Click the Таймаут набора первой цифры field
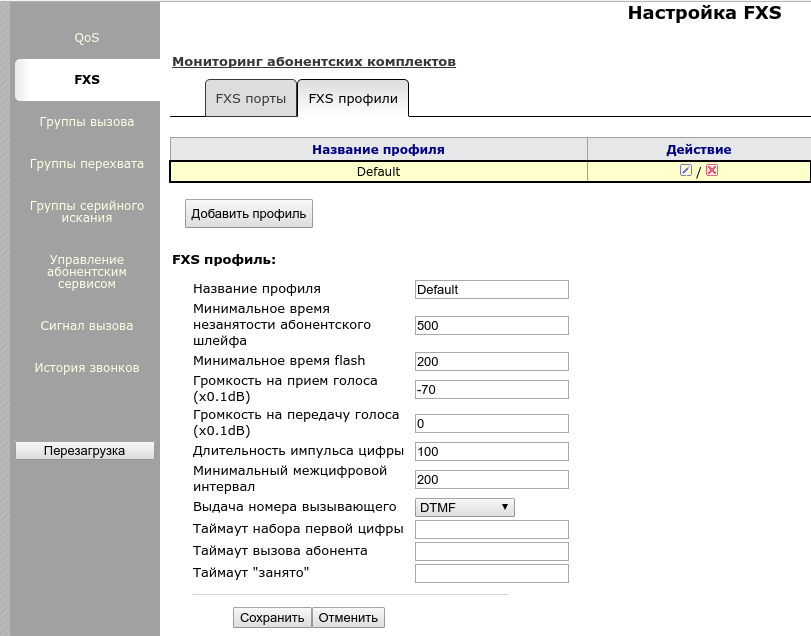 click(492, 529)
